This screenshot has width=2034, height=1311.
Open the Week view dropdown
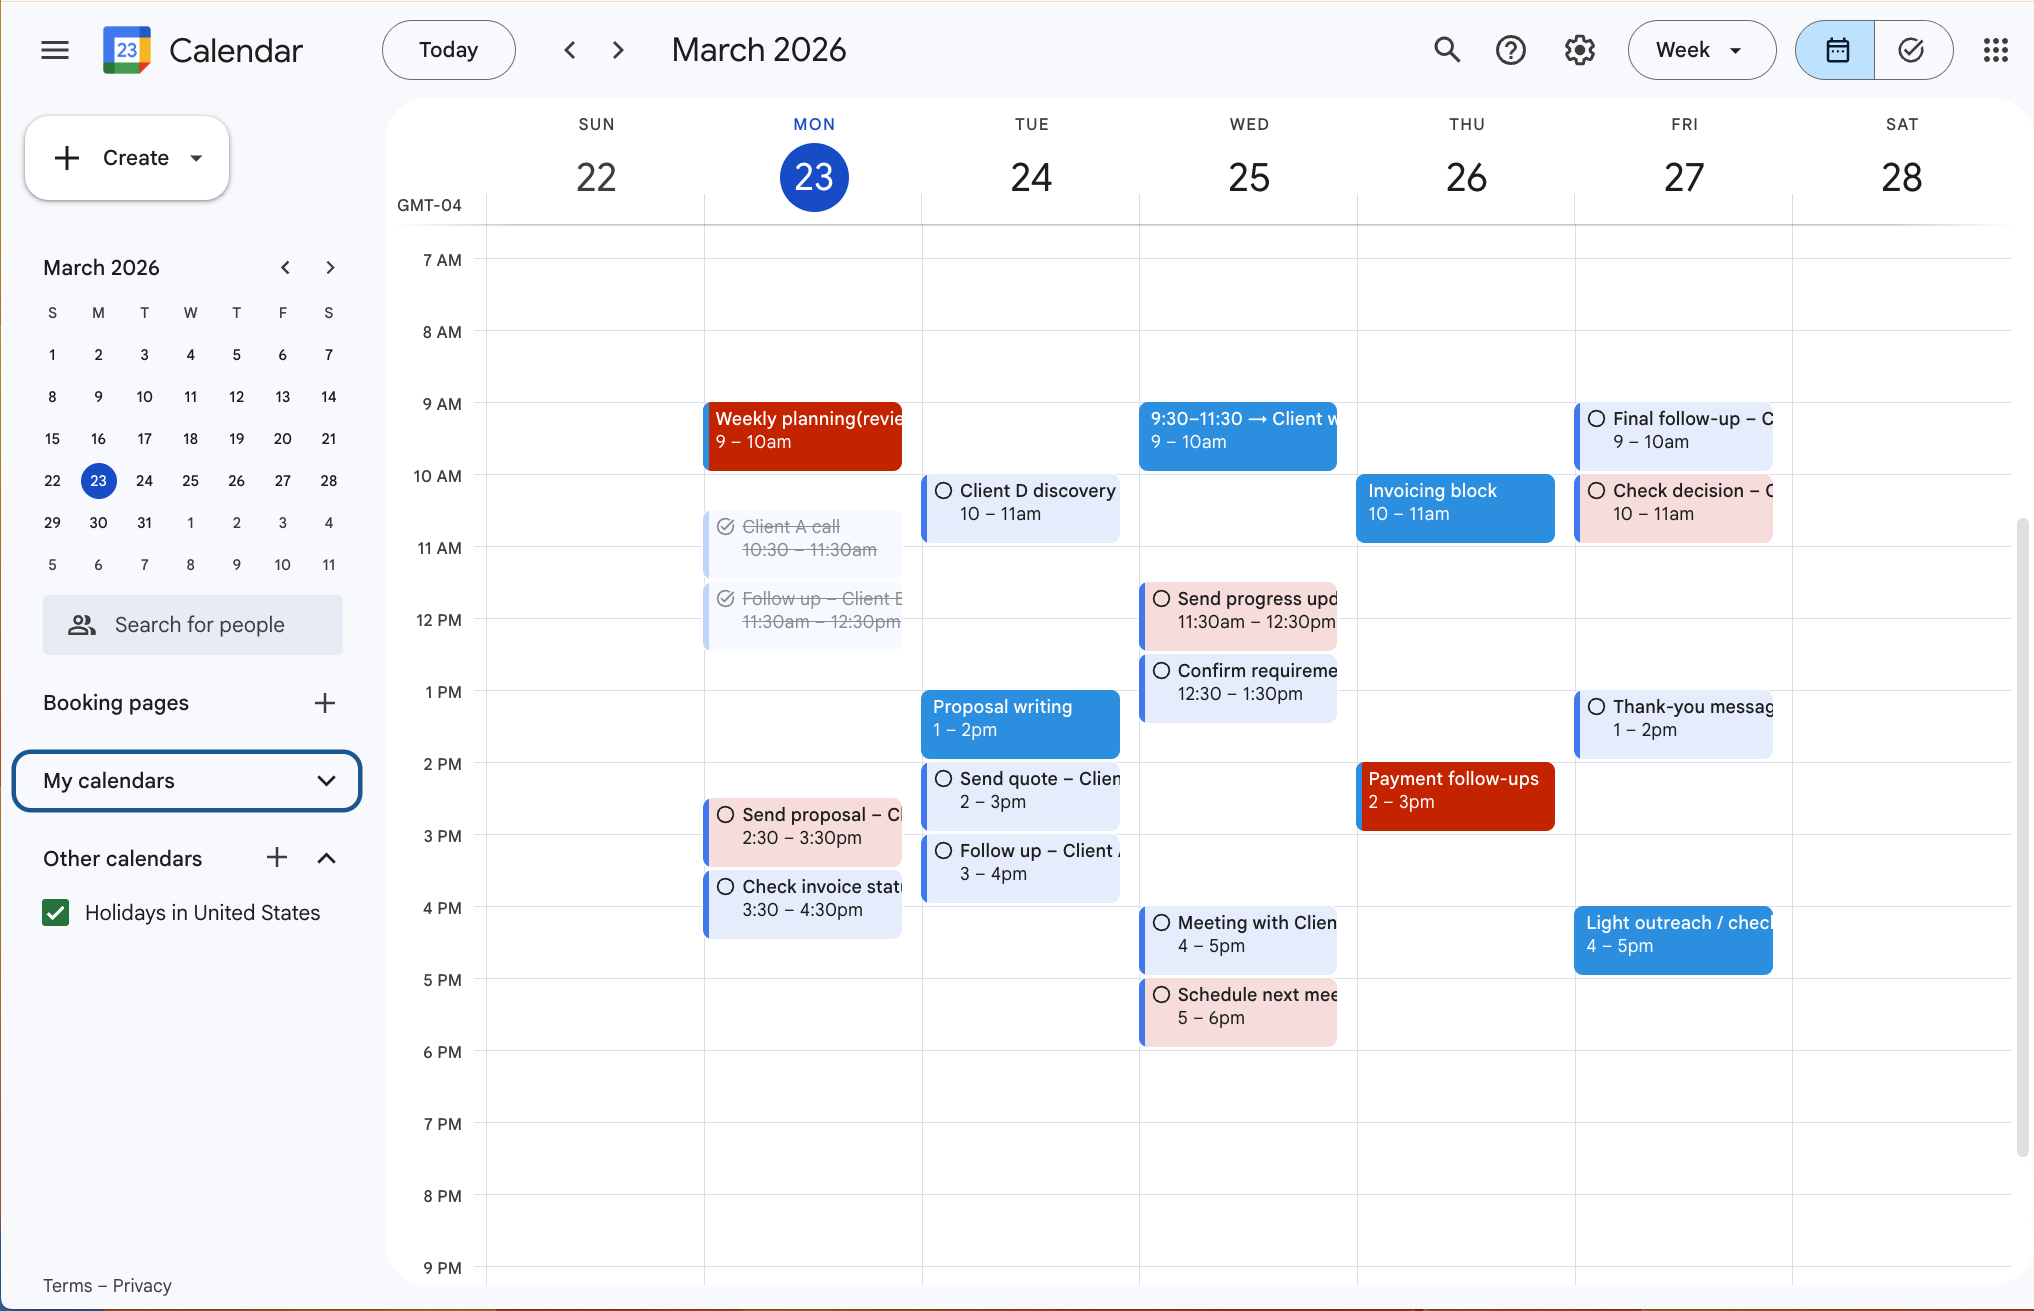[x=1701, y=50]
